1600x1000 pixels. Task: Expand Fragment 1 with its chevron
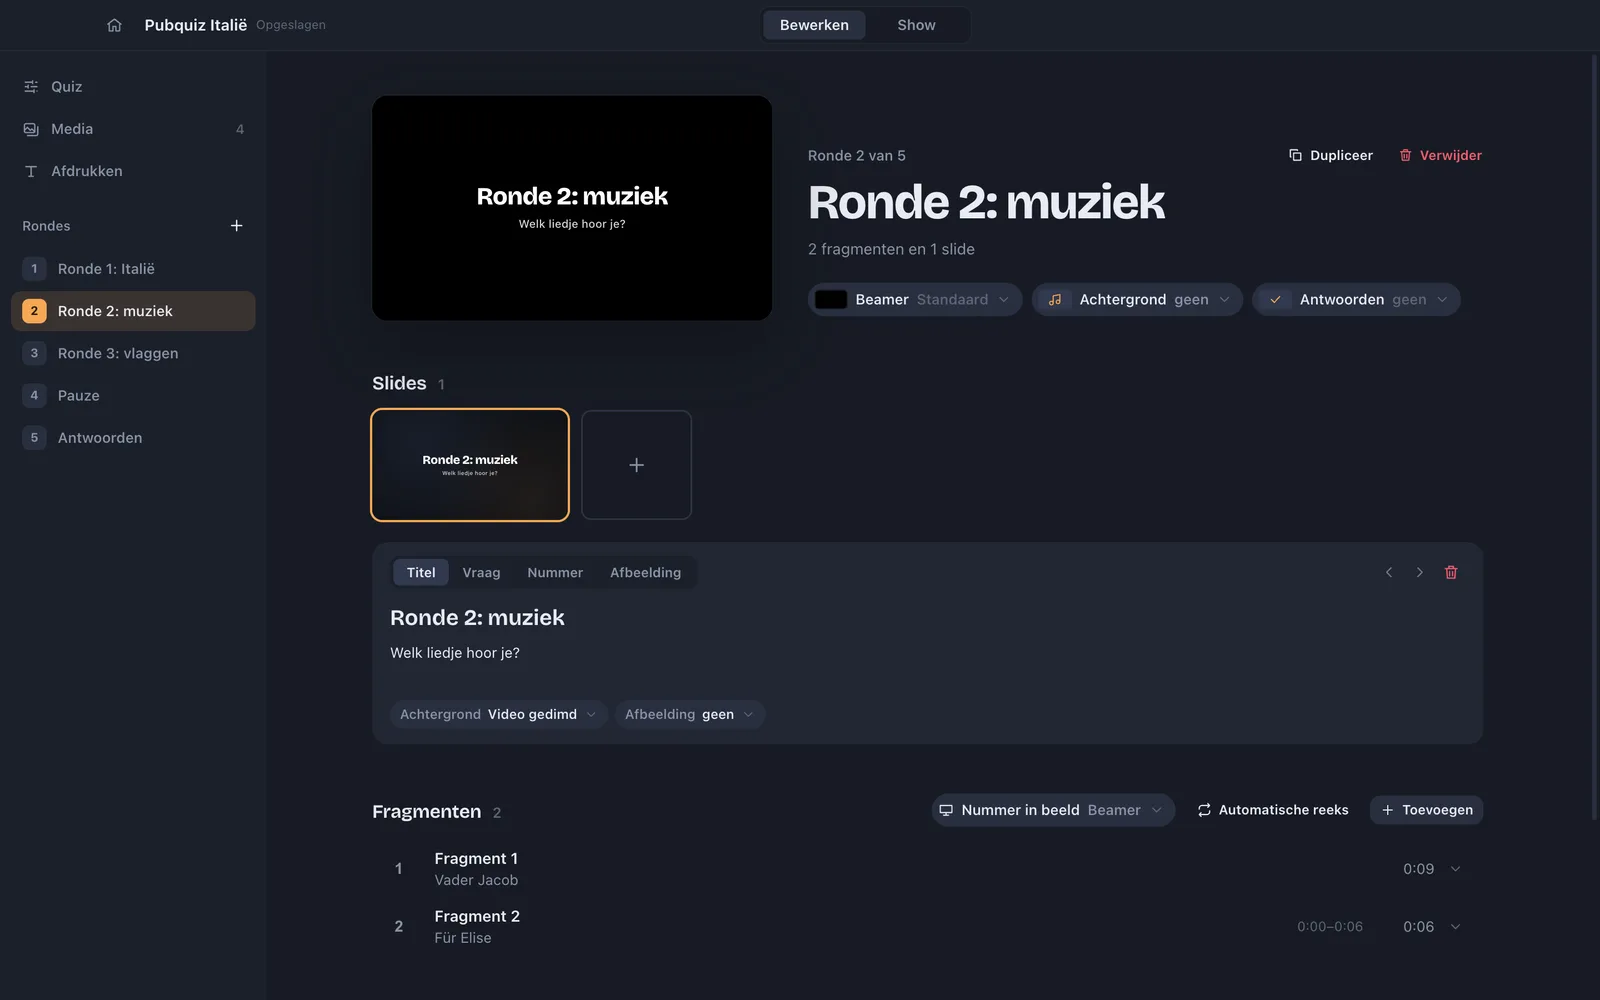coord(1455,869)
